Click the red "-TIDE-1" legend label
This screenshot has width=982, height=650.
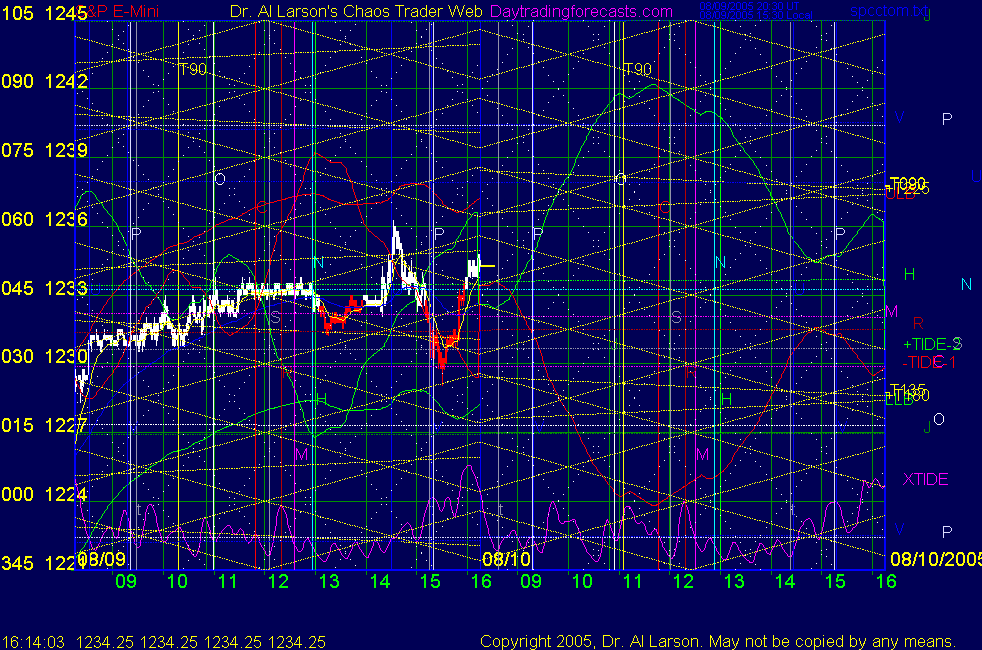(929, 362)
